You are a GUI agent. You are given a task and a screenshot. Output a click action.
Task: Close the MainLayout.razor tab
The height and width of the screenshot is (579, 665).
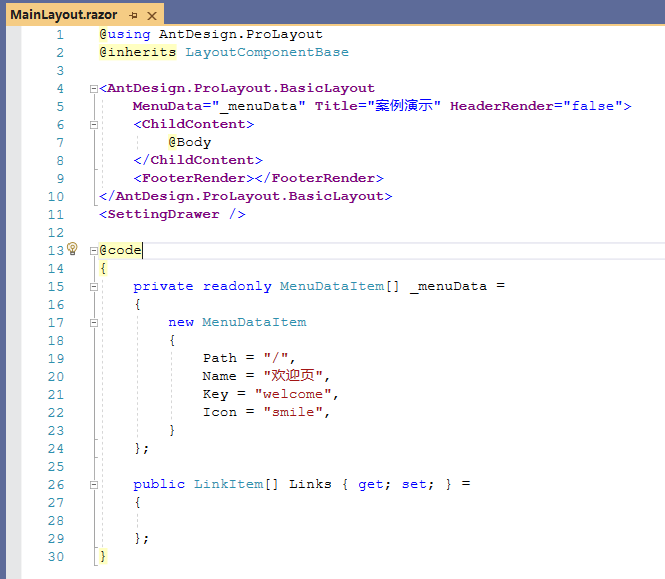click(x=151, y=16)
